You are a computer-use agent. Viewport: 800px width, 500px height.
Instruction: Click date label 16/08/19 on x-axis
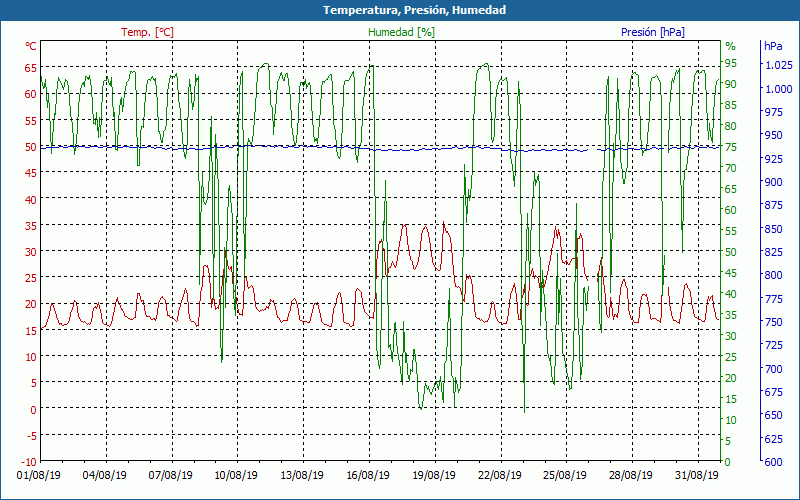pos(368,475)
